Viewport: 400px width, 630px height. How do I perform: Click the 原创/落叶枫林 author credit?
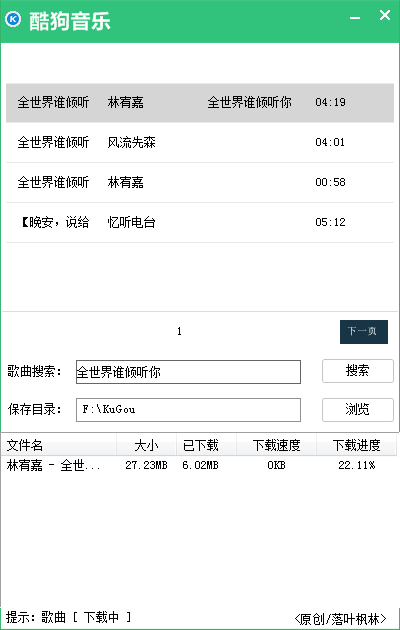pos(340,618)
